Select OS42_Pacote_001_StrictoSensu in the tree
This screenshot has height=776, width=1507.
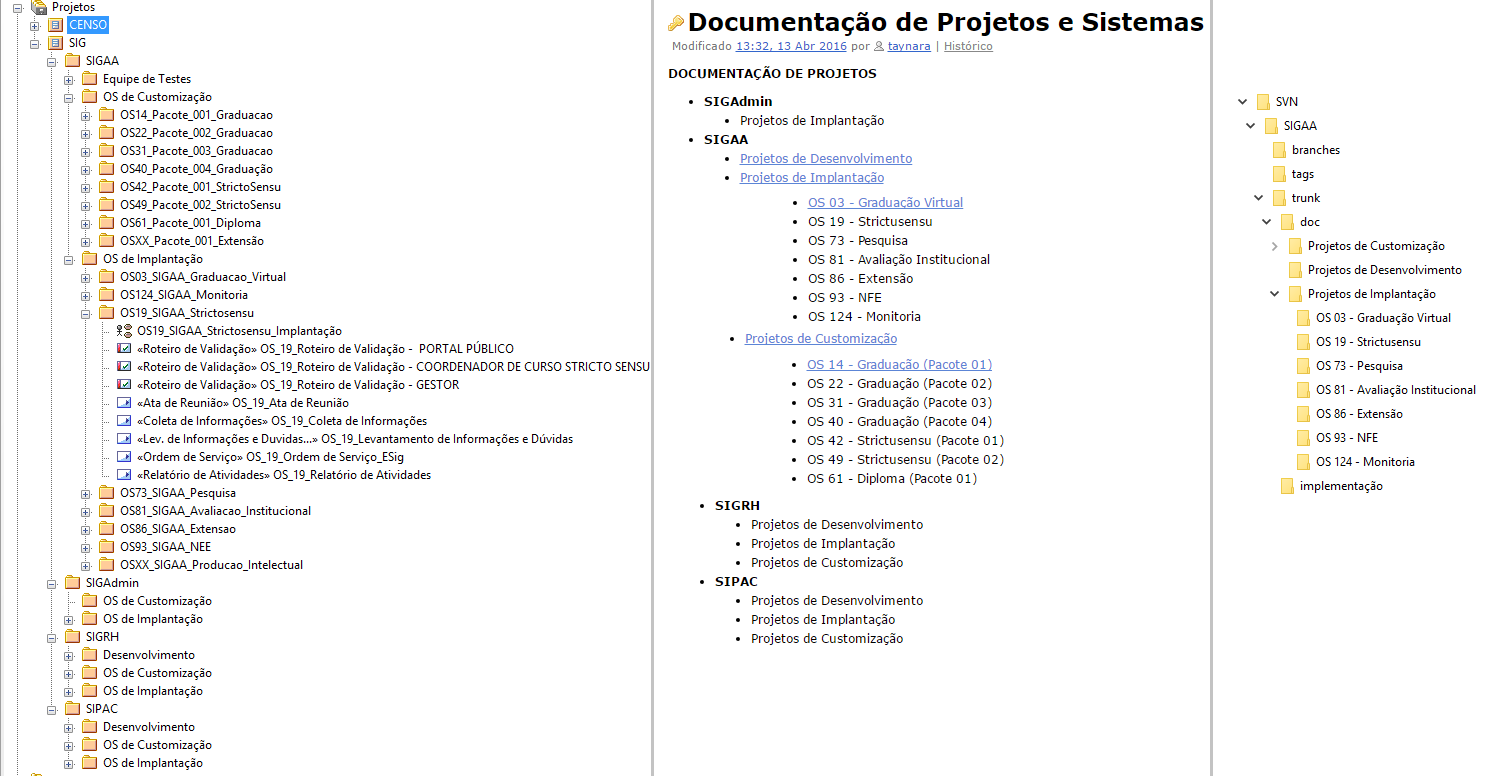click(200, 187)
